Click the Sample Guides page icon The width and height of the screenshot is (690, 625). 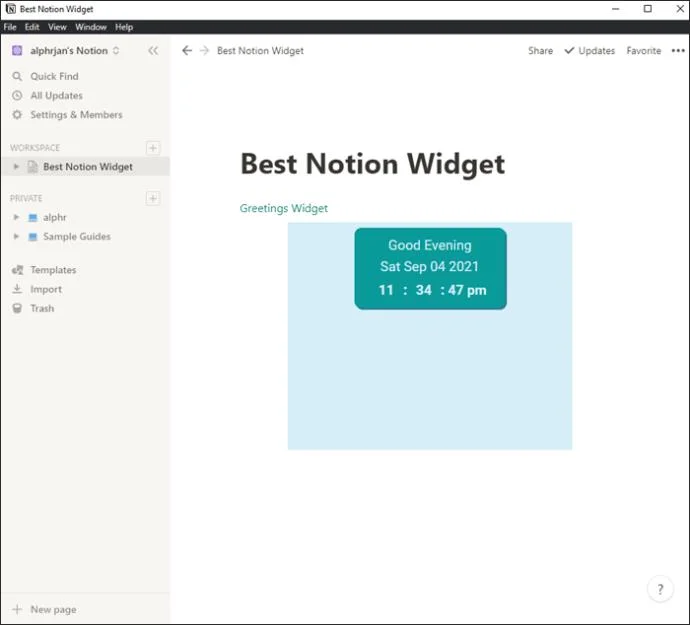click(x=33, y=237)
